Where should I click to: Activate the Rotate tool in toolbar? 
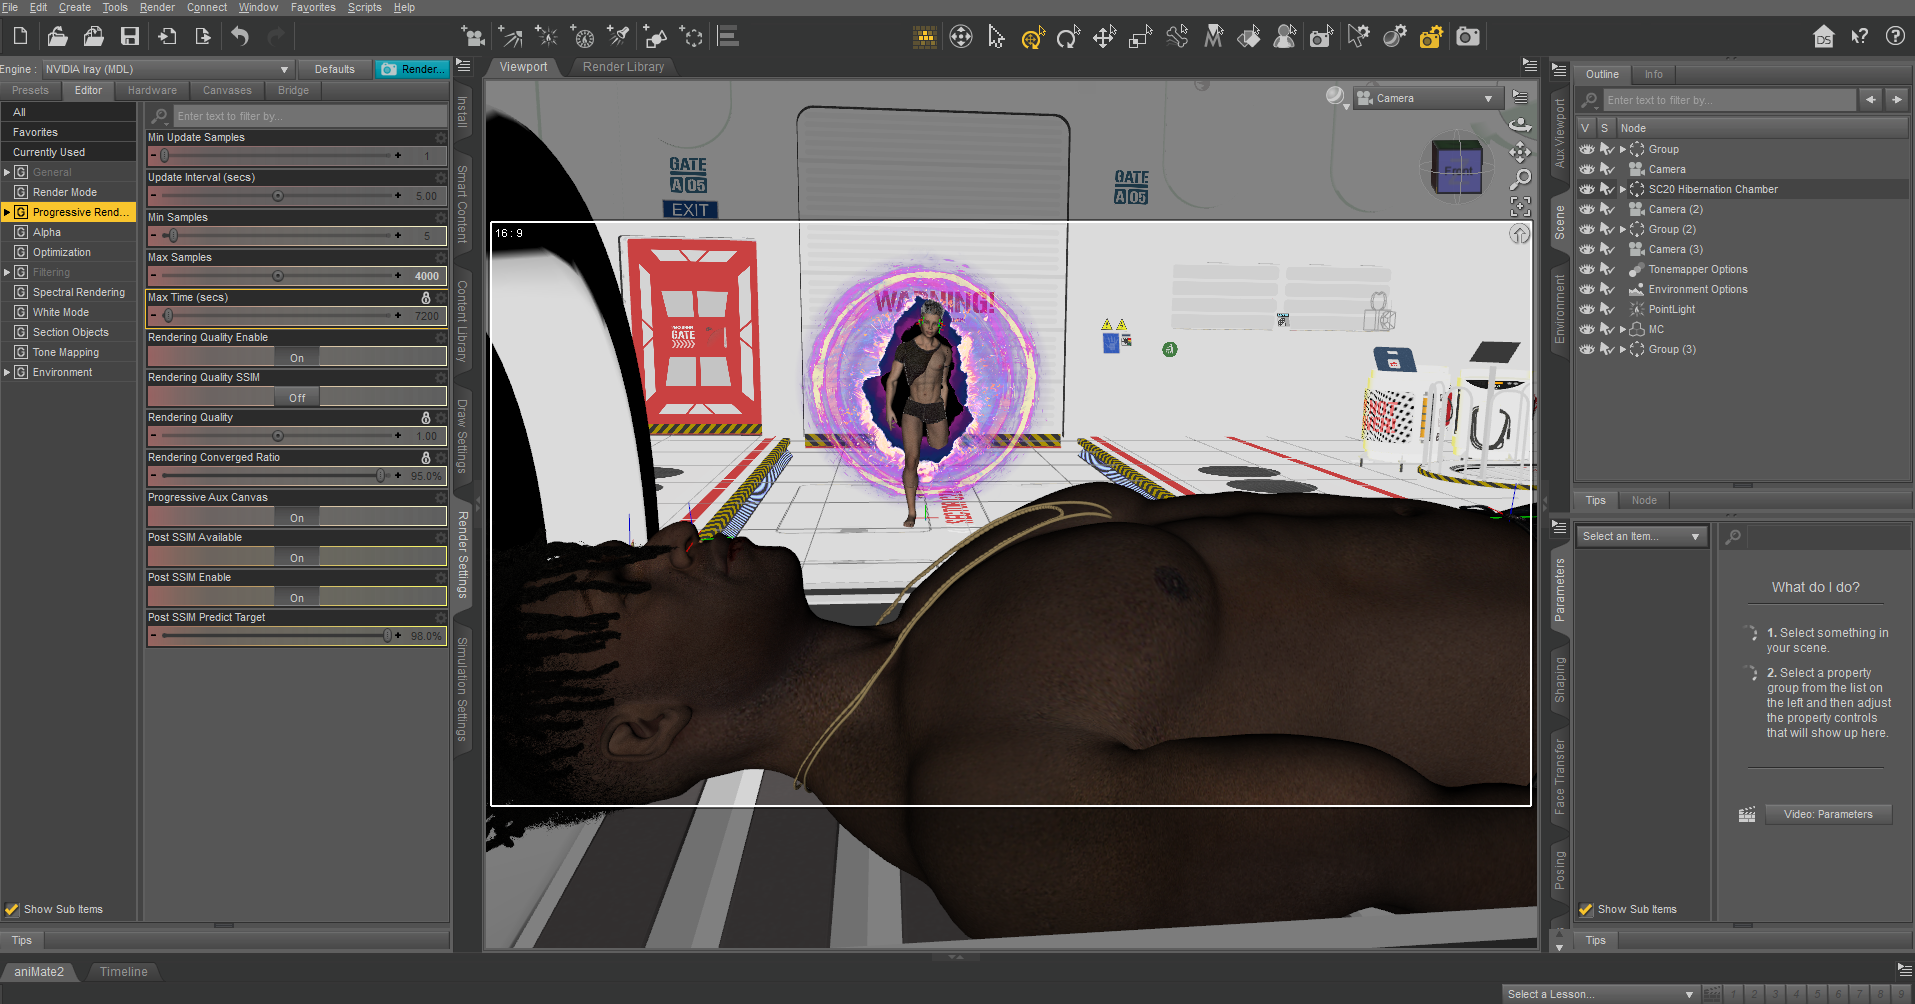click(x=1068, y=38)
